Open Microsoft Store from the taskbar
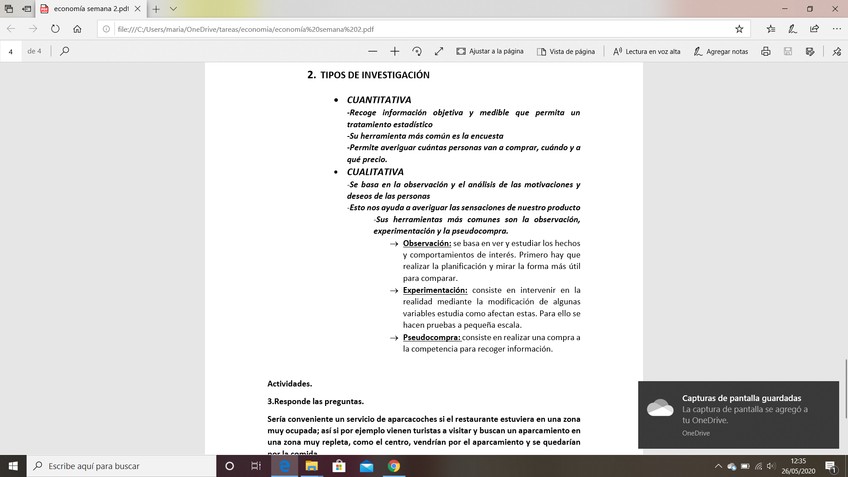 click(x=339, y=466)
